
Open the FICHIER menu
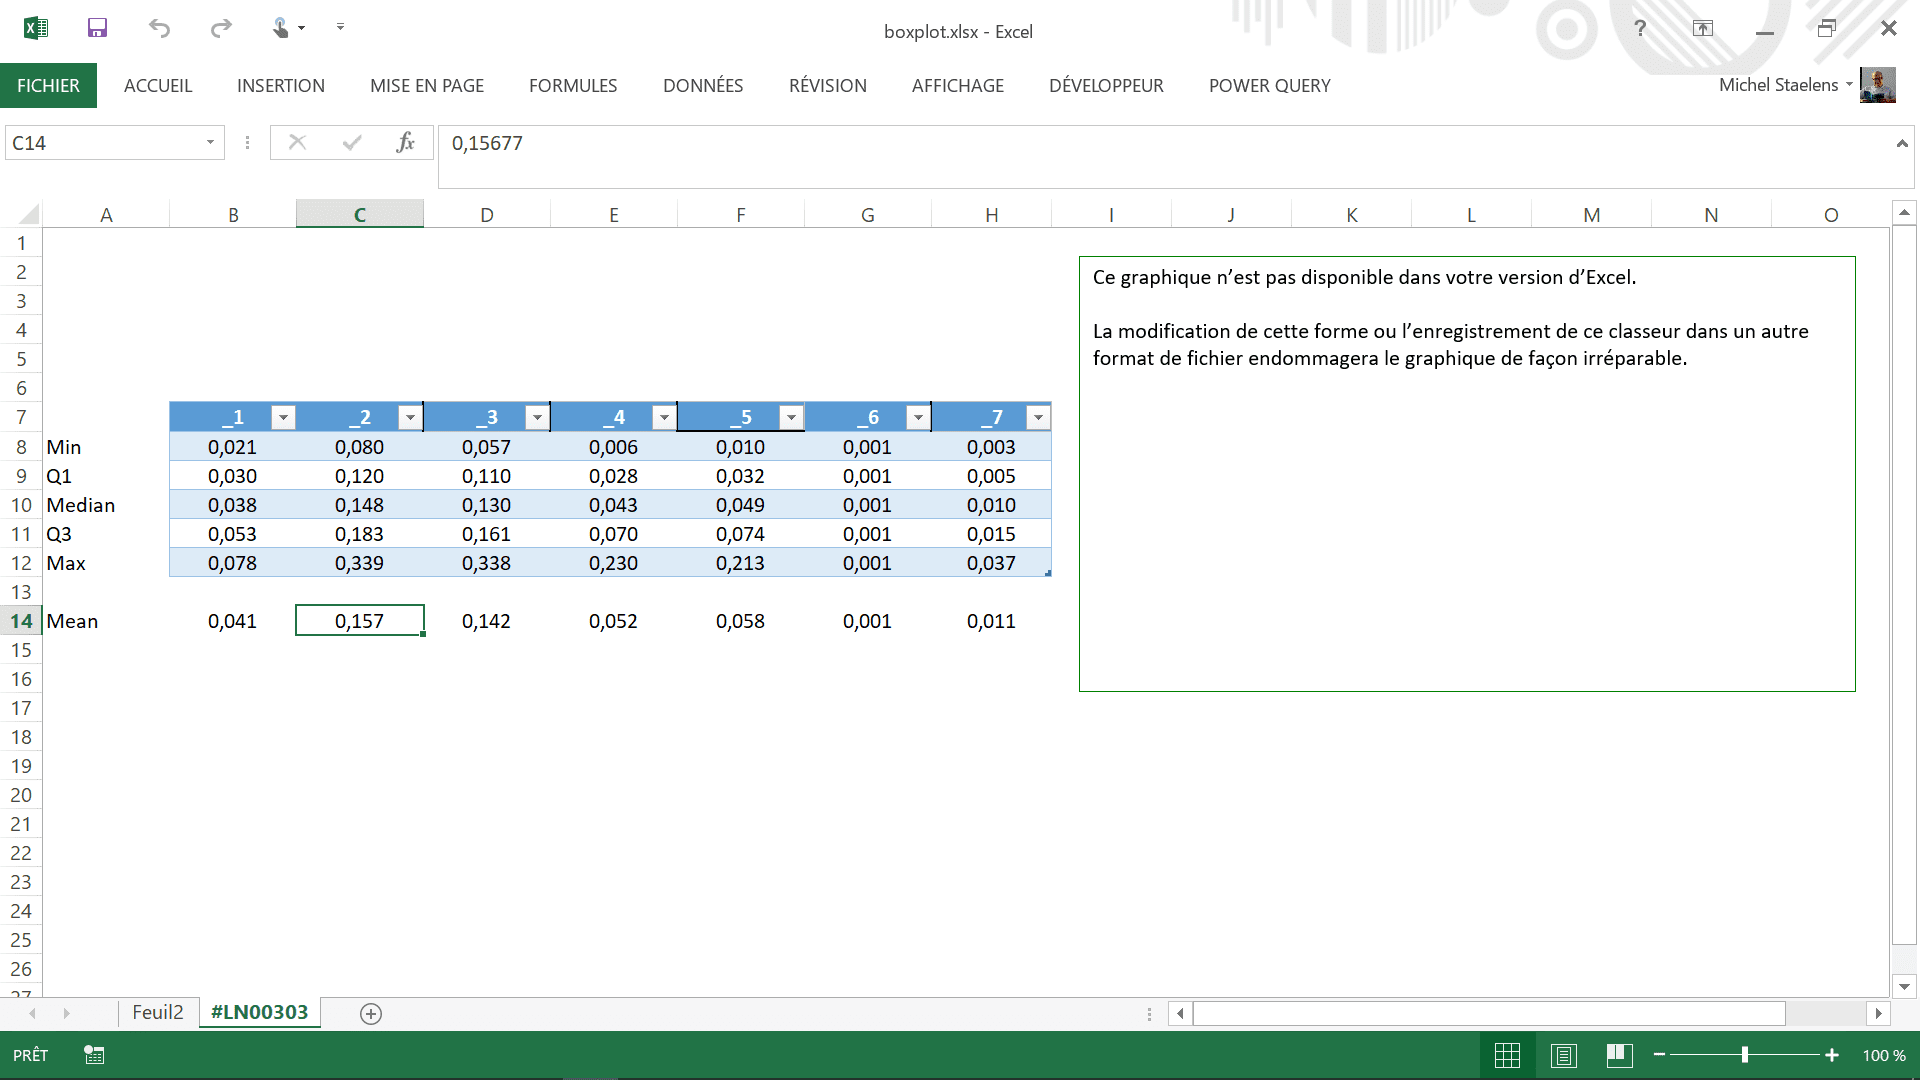point(48,86)
